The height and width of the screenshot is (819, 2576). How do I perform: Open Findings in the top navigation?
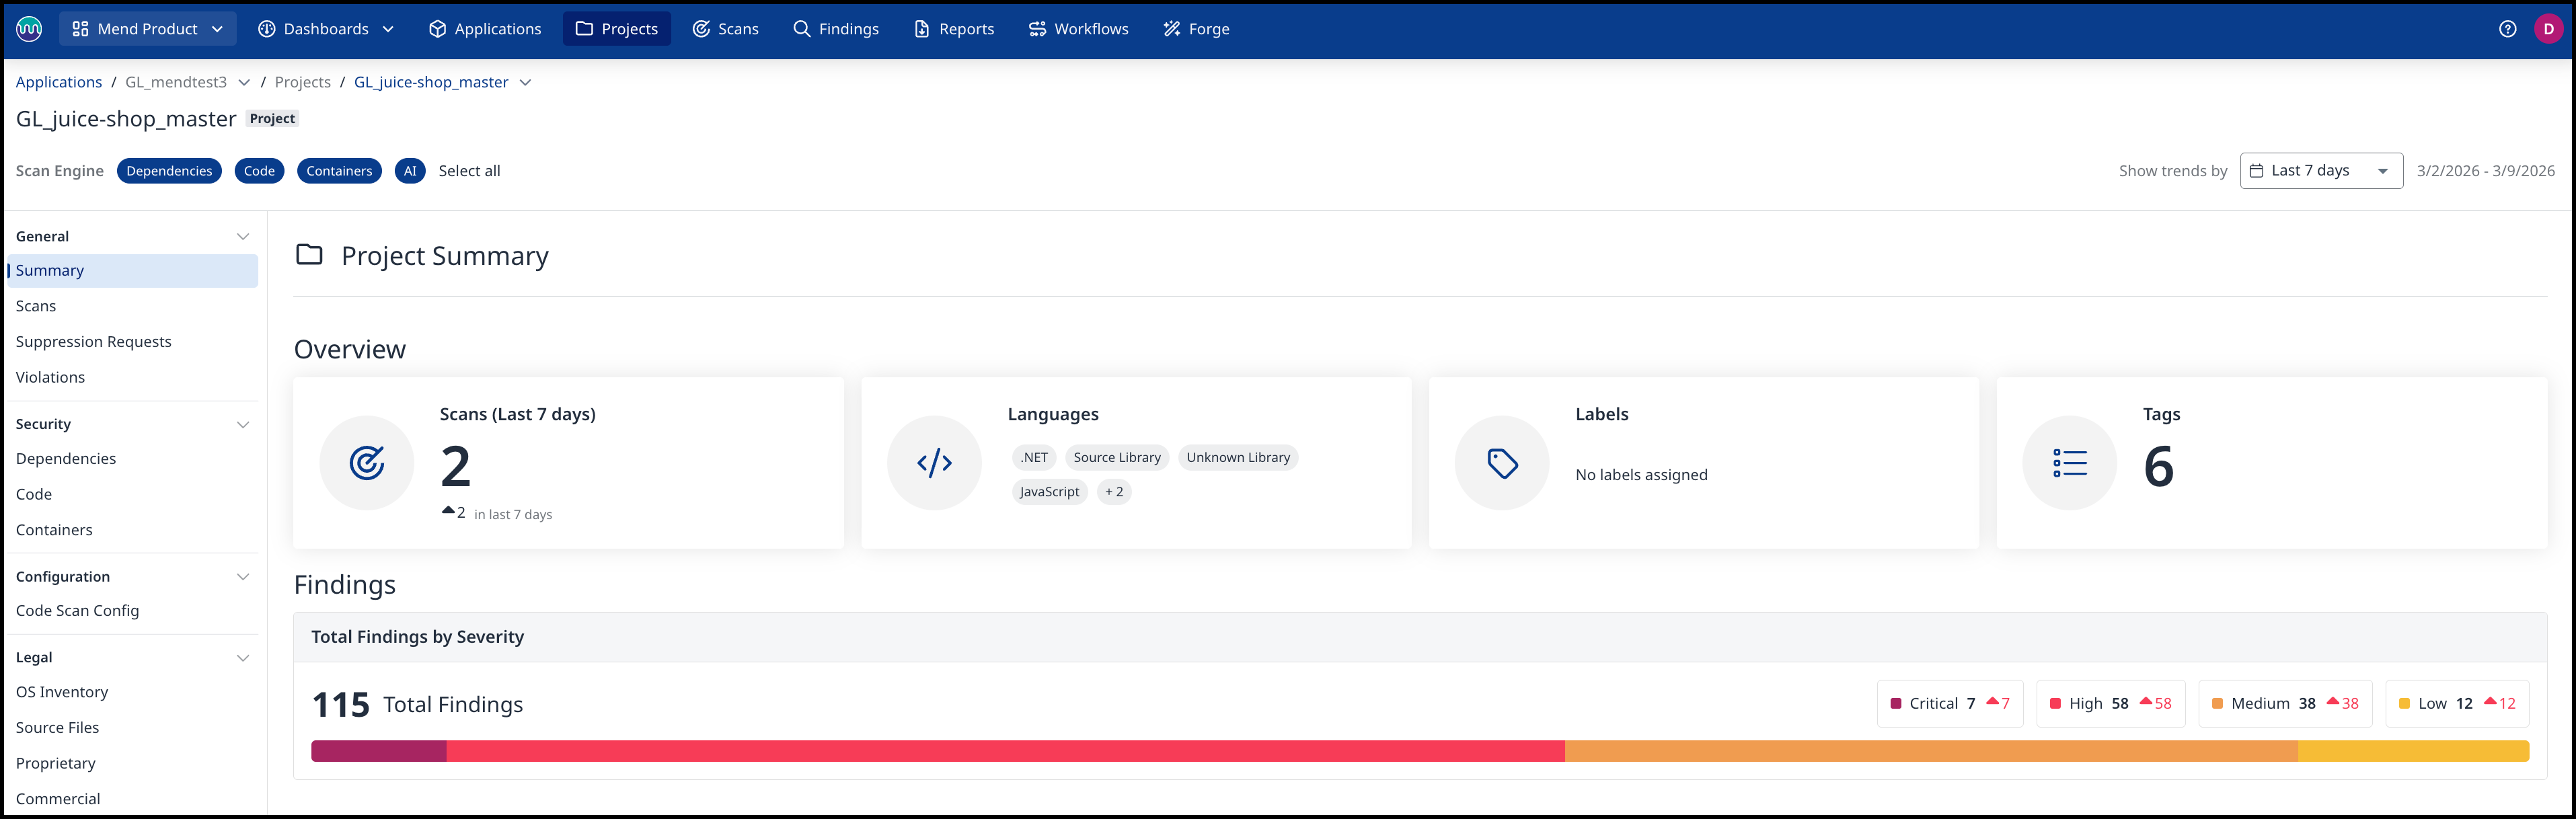pyautogui.click(x=836, y=29)
